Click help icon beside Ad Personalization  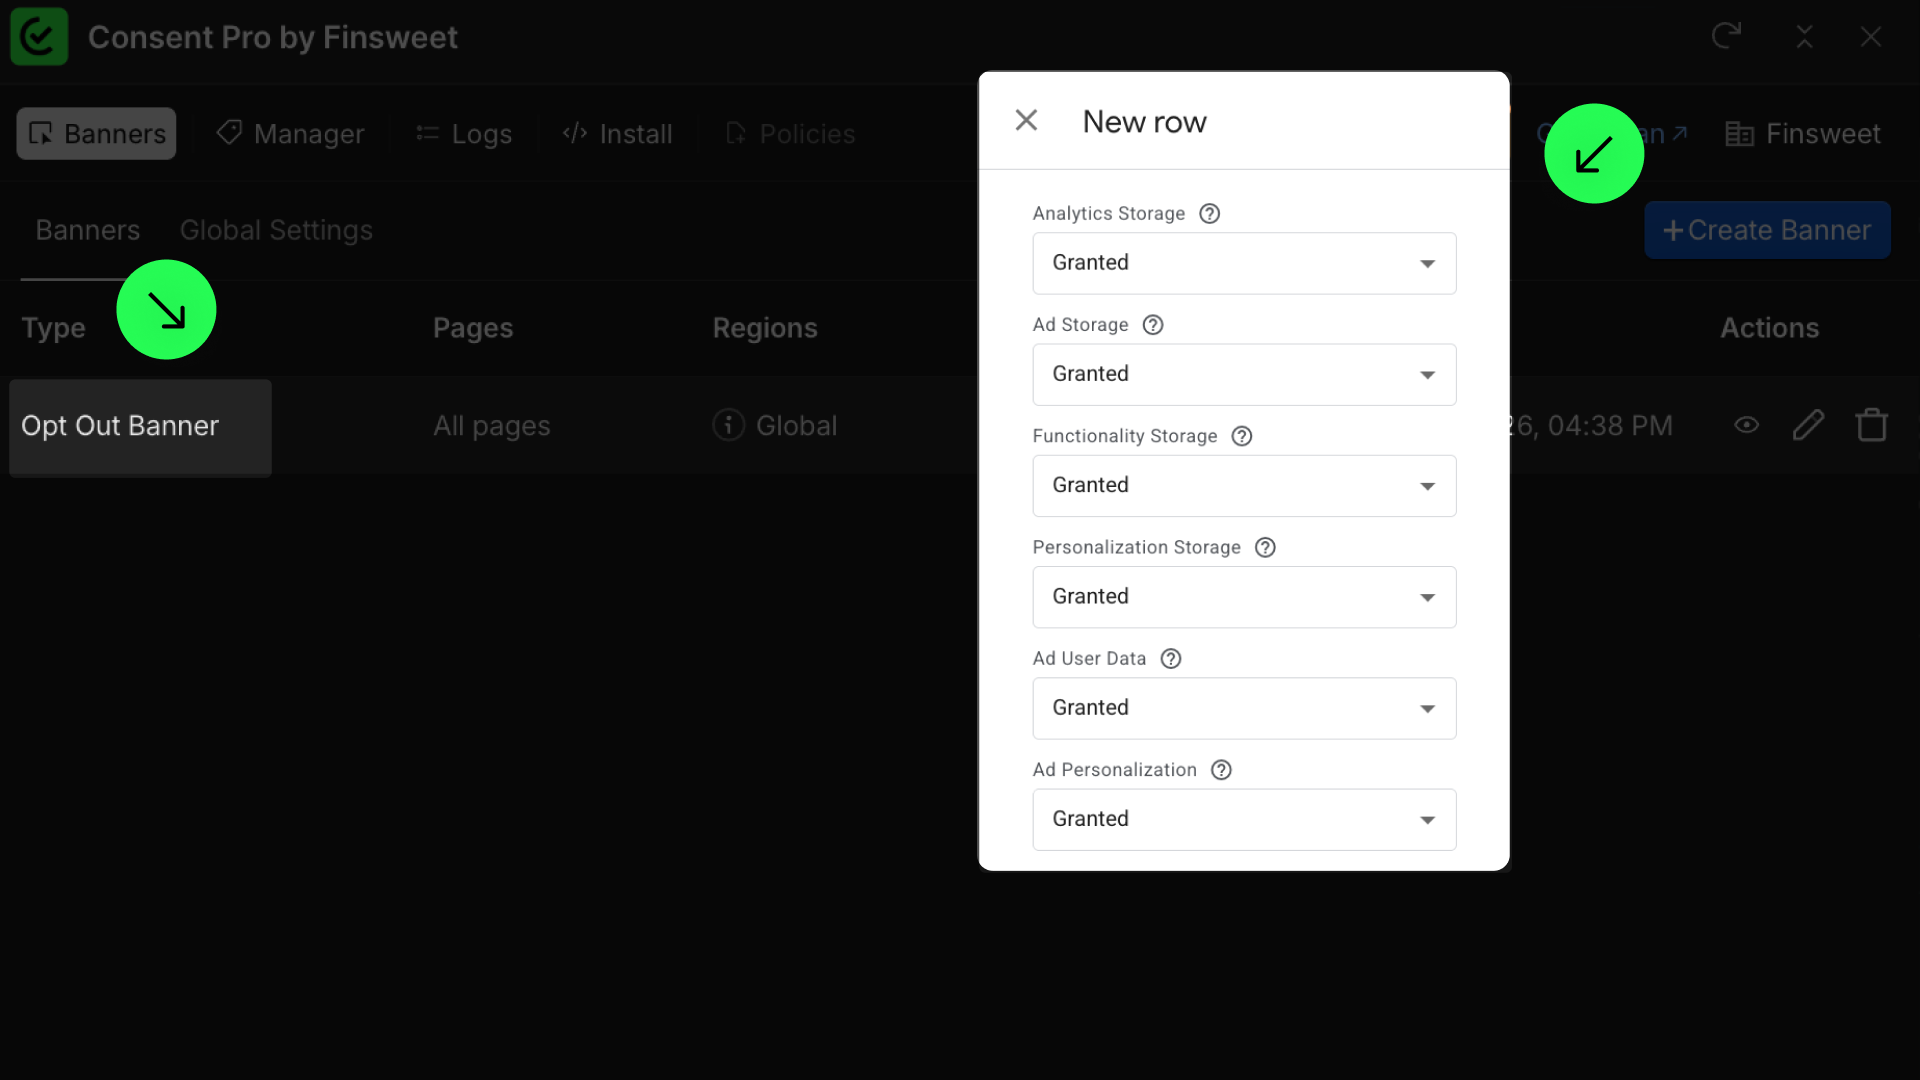click(1220, 770)
